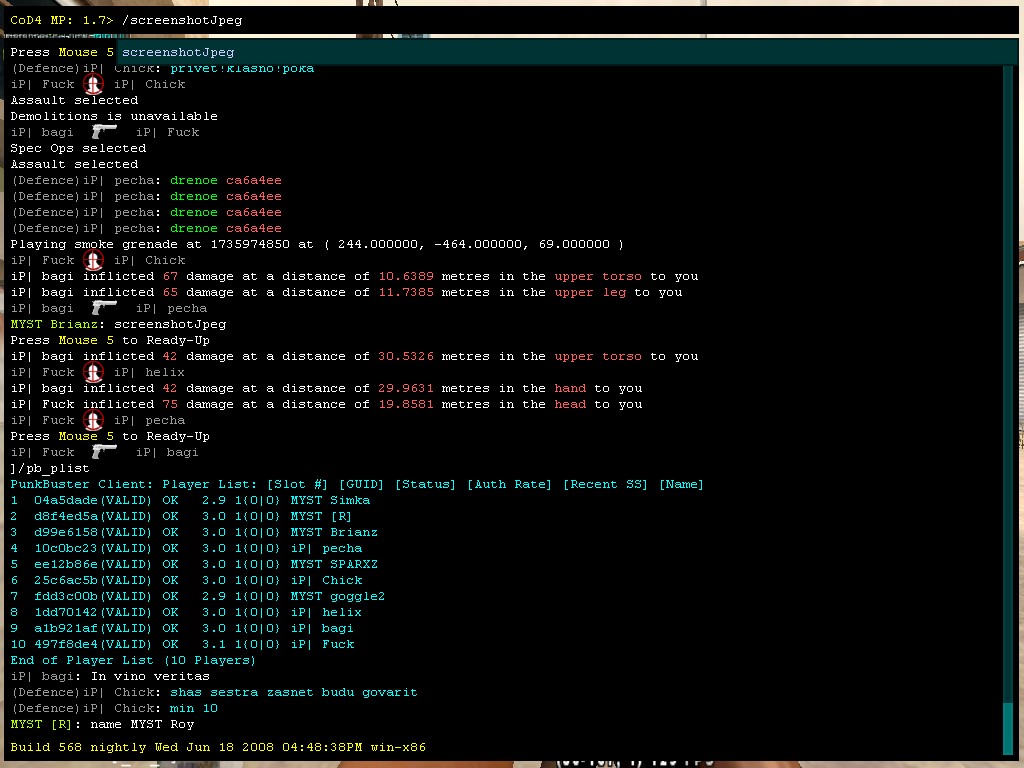
Task: Click the "]/pb_plist" command line
Action: 50,468
